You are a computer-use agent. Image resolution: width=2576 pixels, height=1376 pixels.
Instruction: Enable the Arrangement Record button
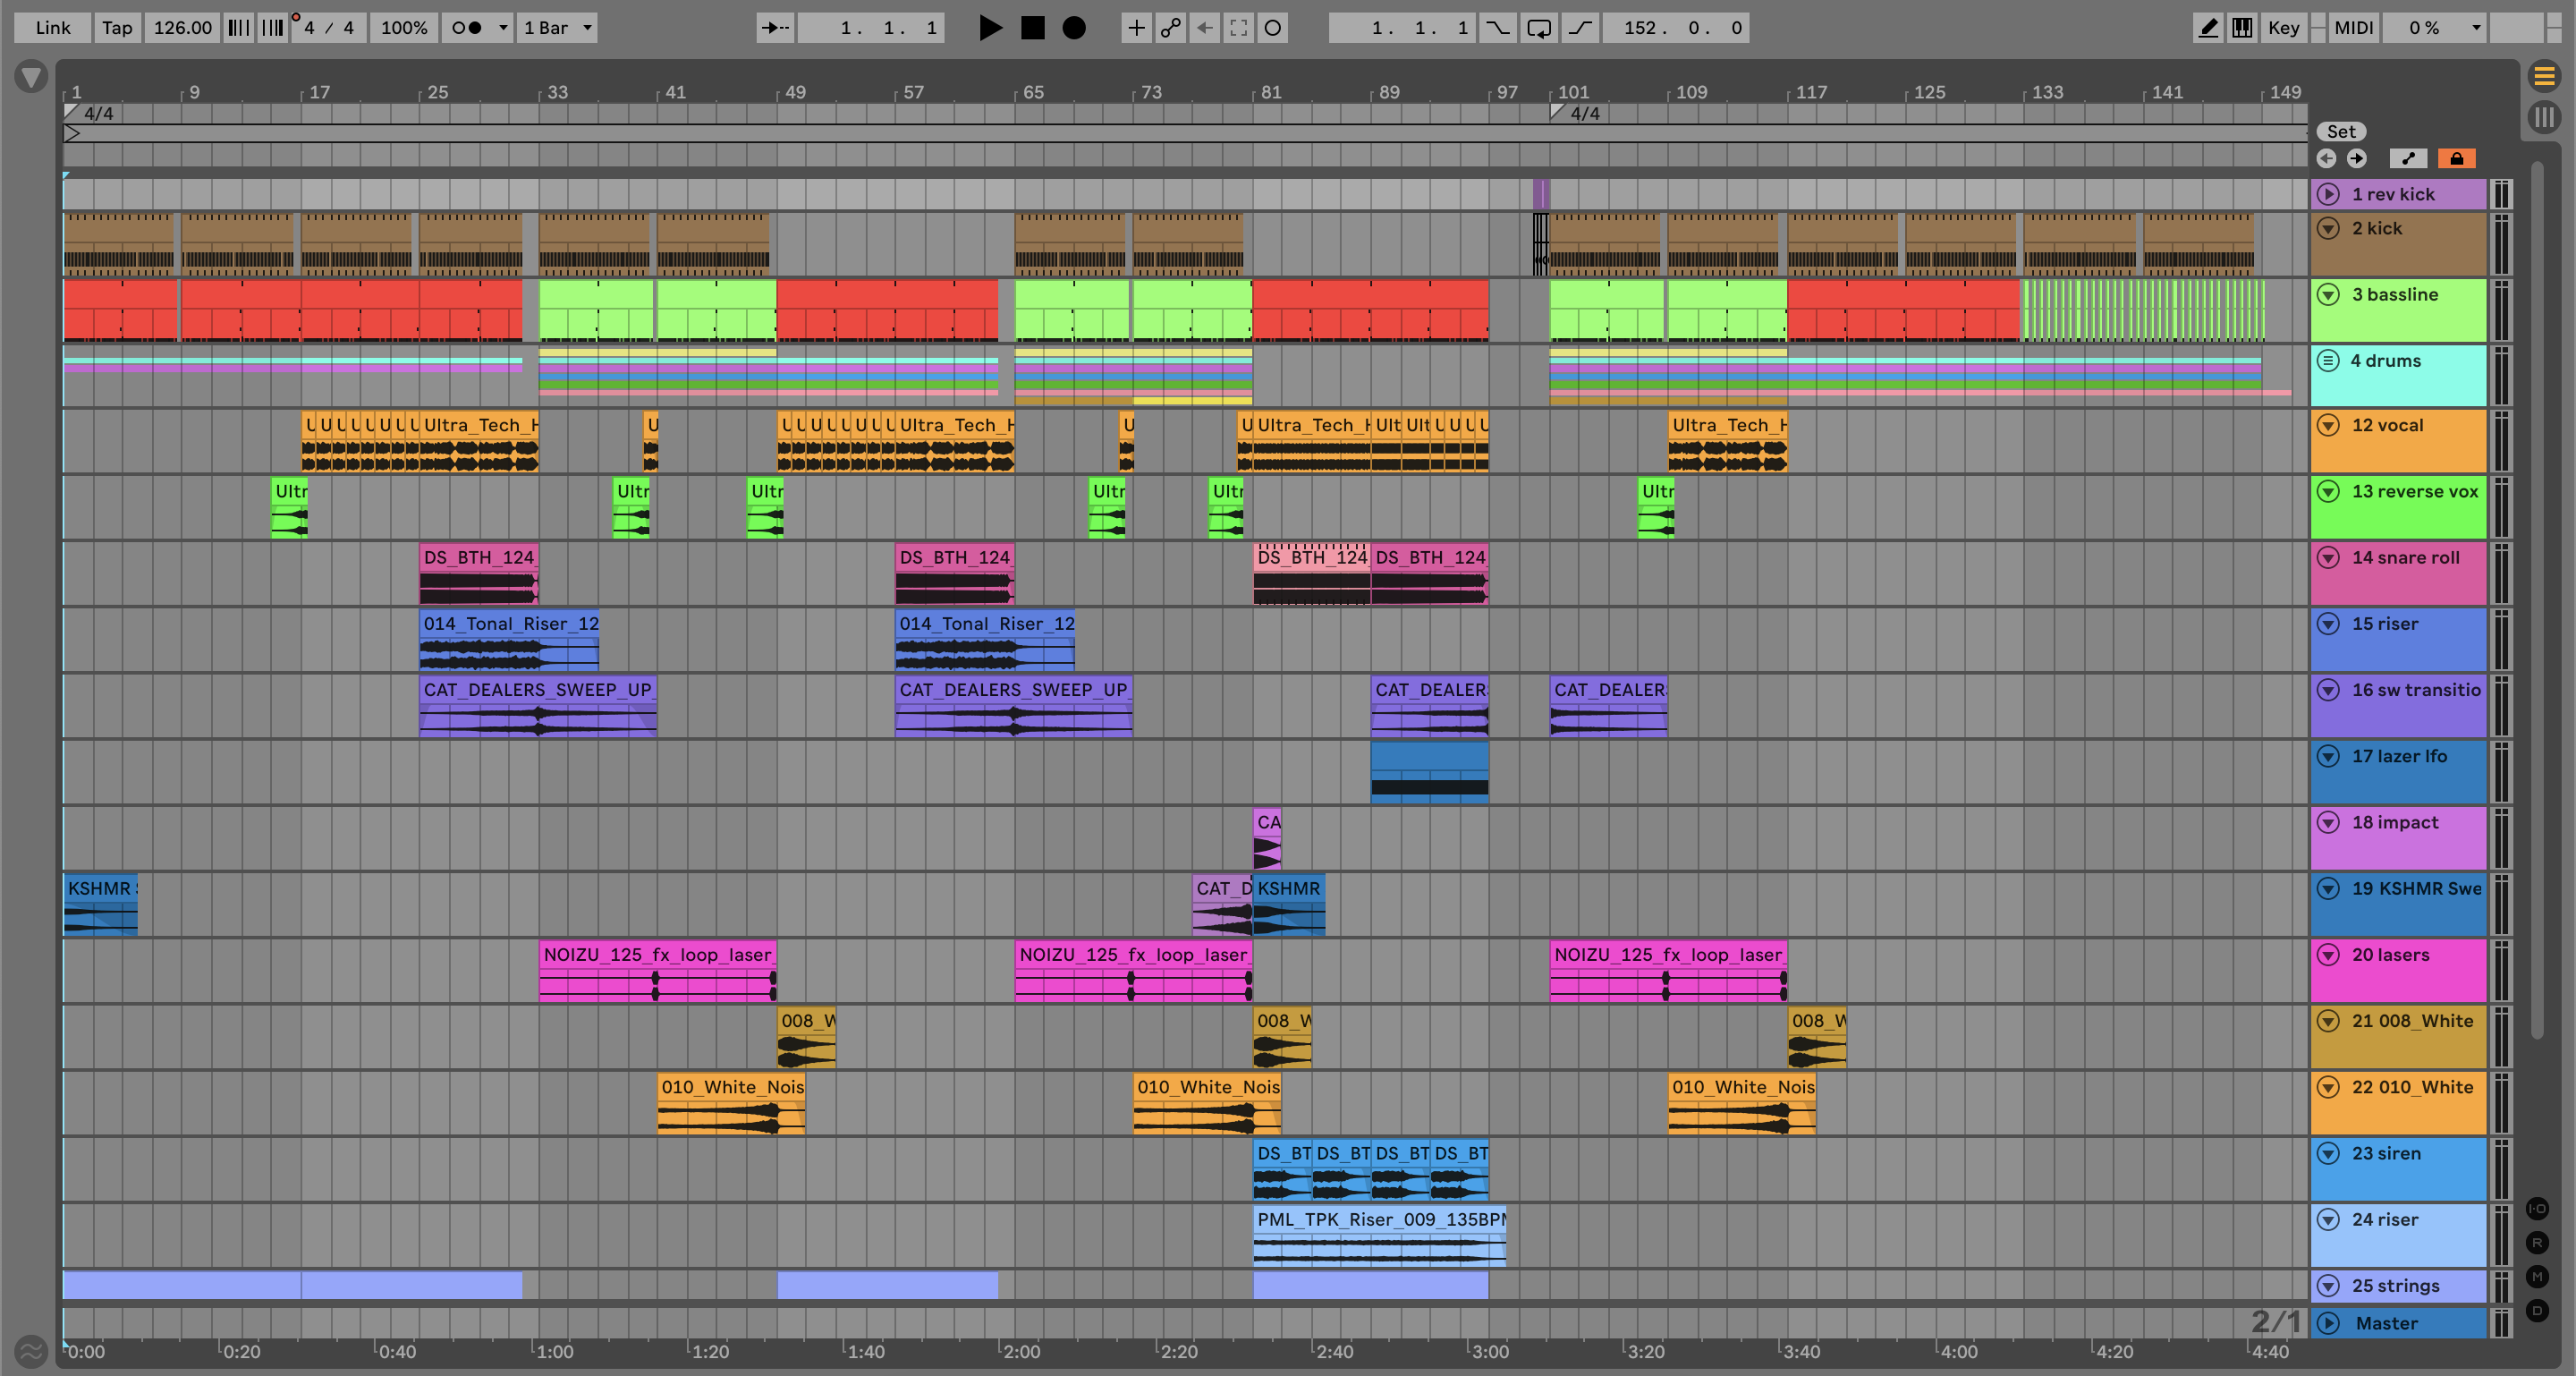1073,28
